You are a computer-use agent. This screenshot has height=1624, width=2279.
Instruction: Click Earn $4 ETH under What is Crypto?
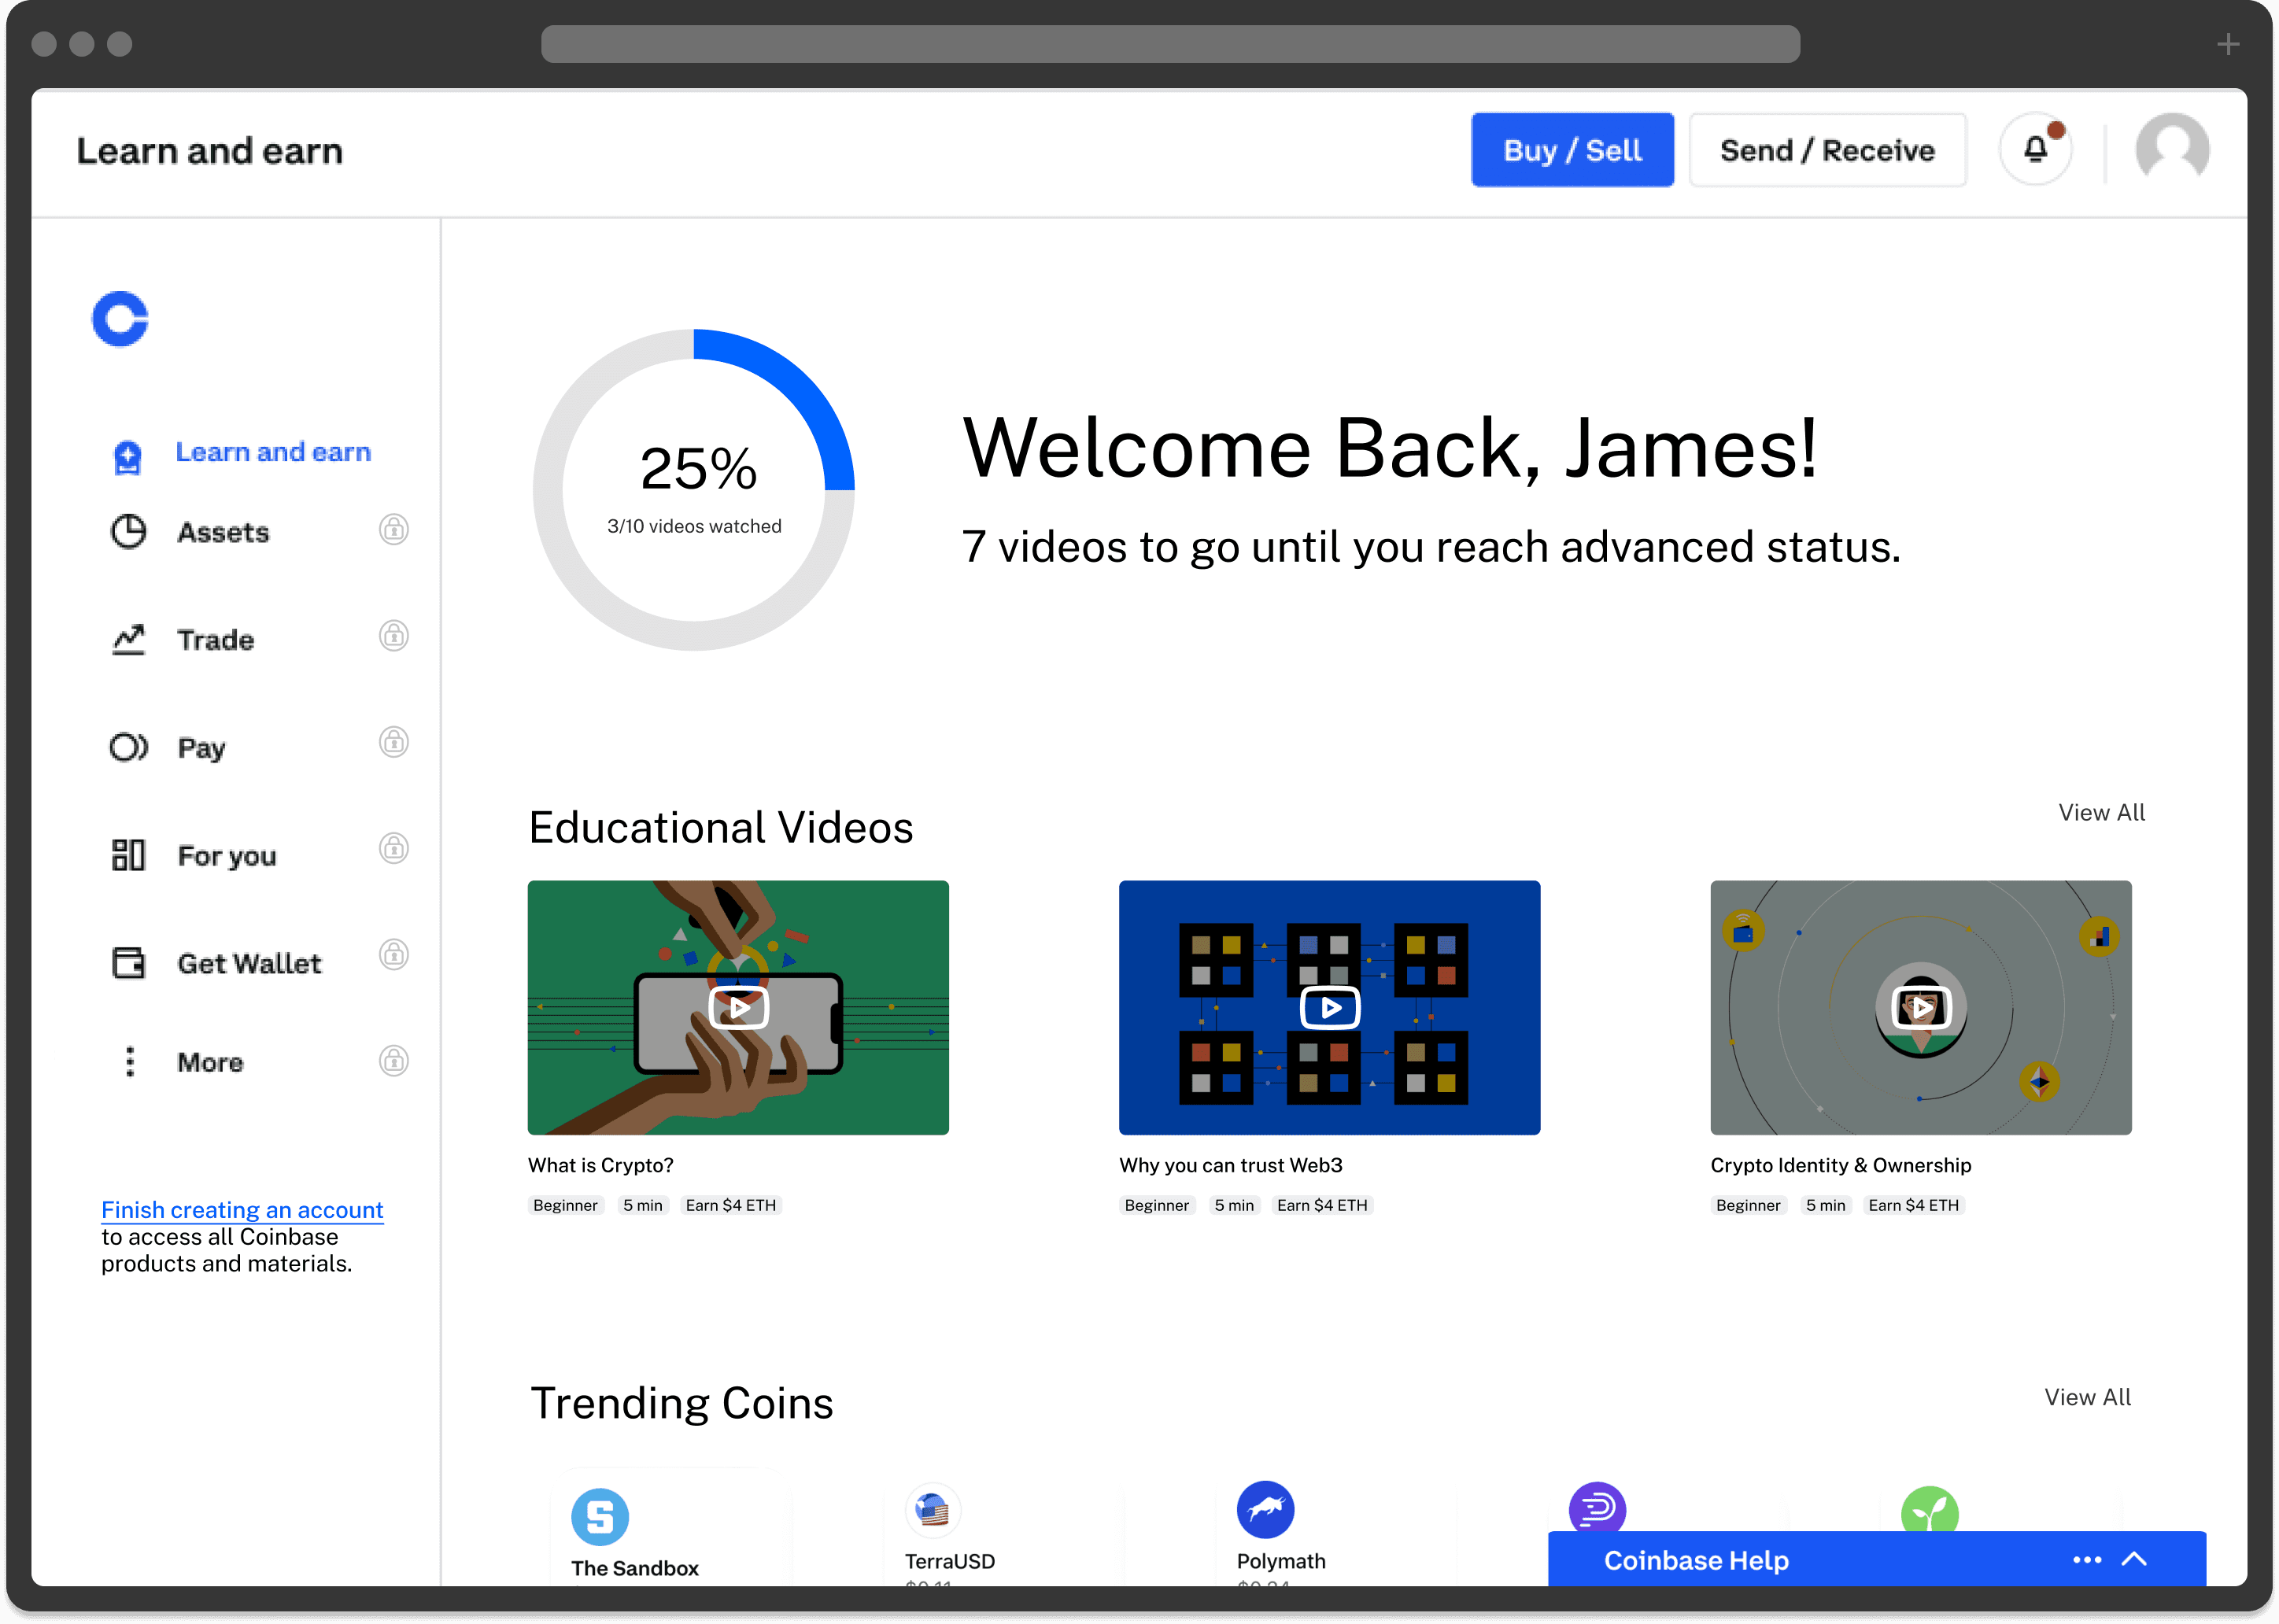click(x=730, y=1206)
